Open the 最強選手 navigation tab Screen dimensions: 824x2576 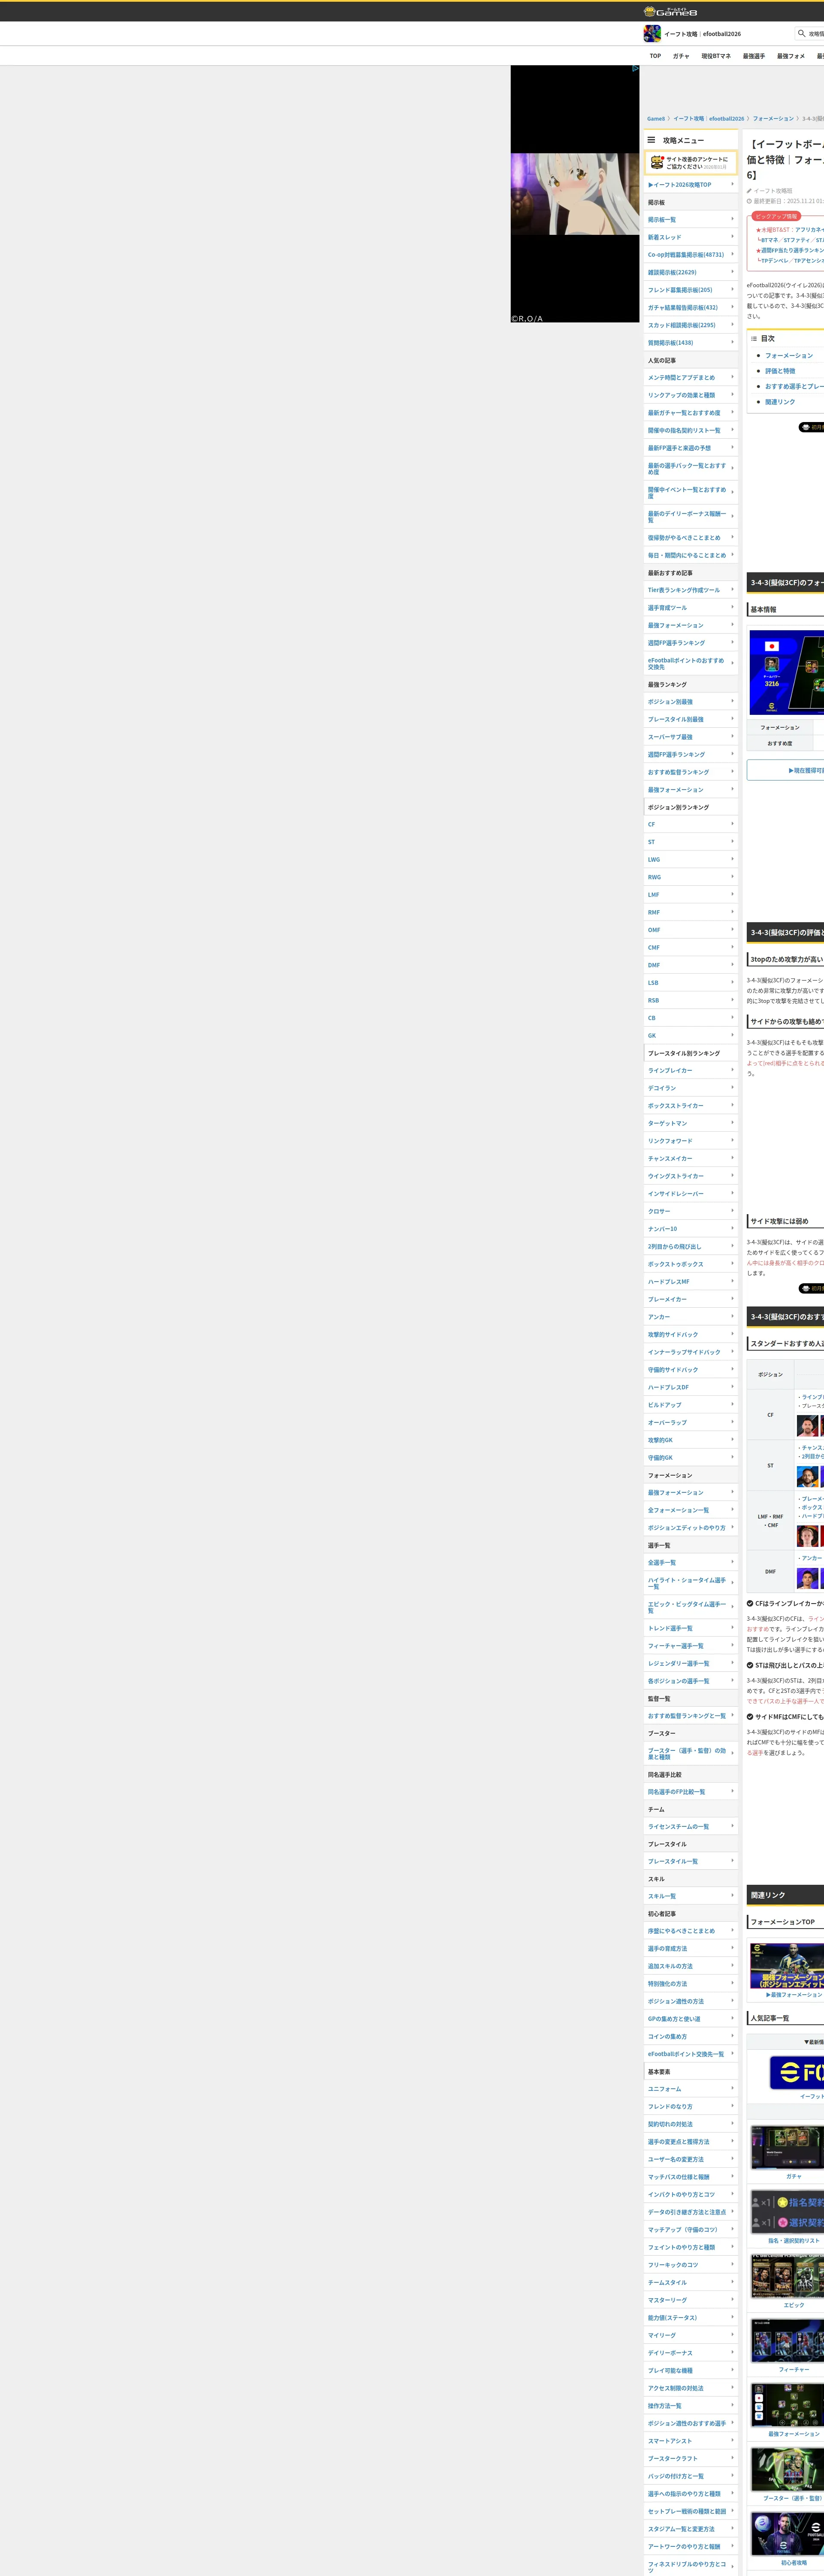[x=753, y=56]
